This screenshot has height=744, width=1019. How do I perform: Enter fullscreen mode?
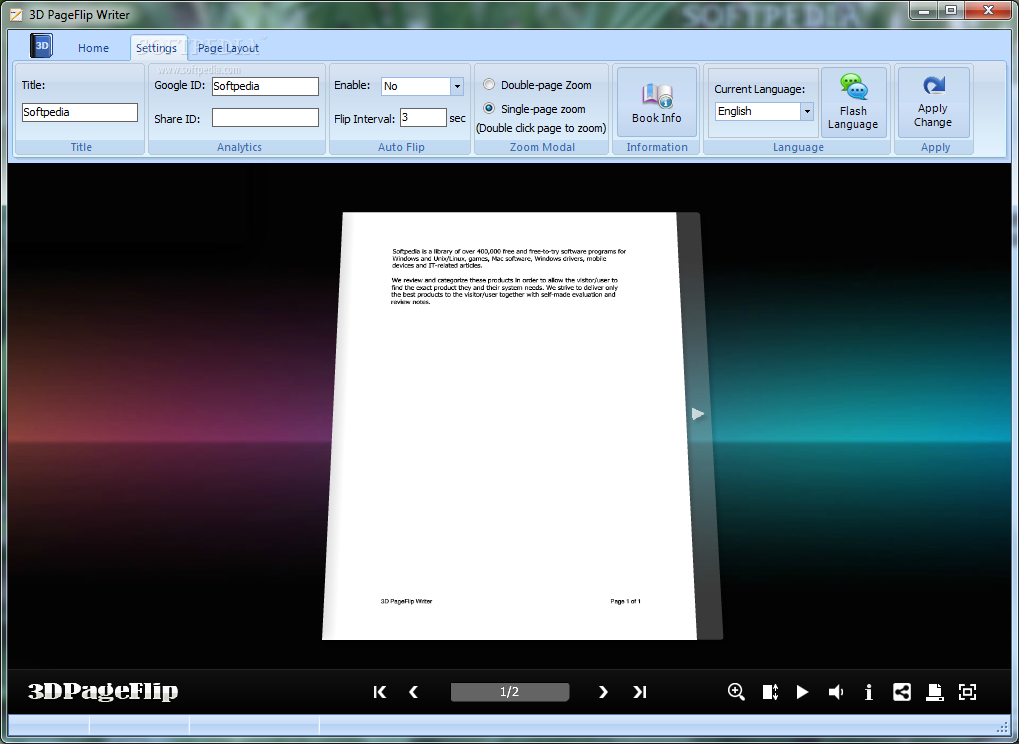tap(968, 692)
